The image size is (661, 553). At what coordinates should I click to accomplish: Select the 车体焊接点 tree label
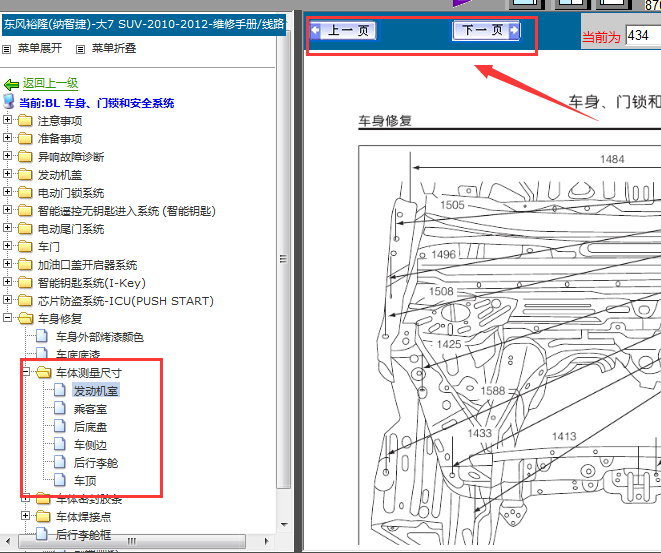83,517
